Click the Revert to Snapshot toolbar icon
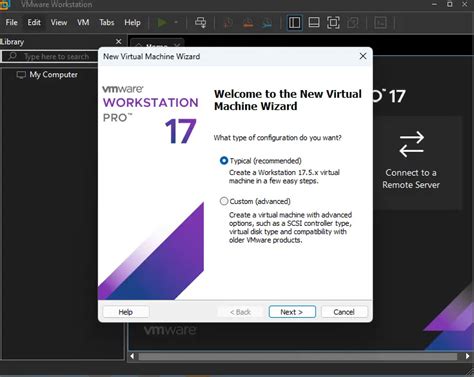The image size is (474, 377). [248, 23]
